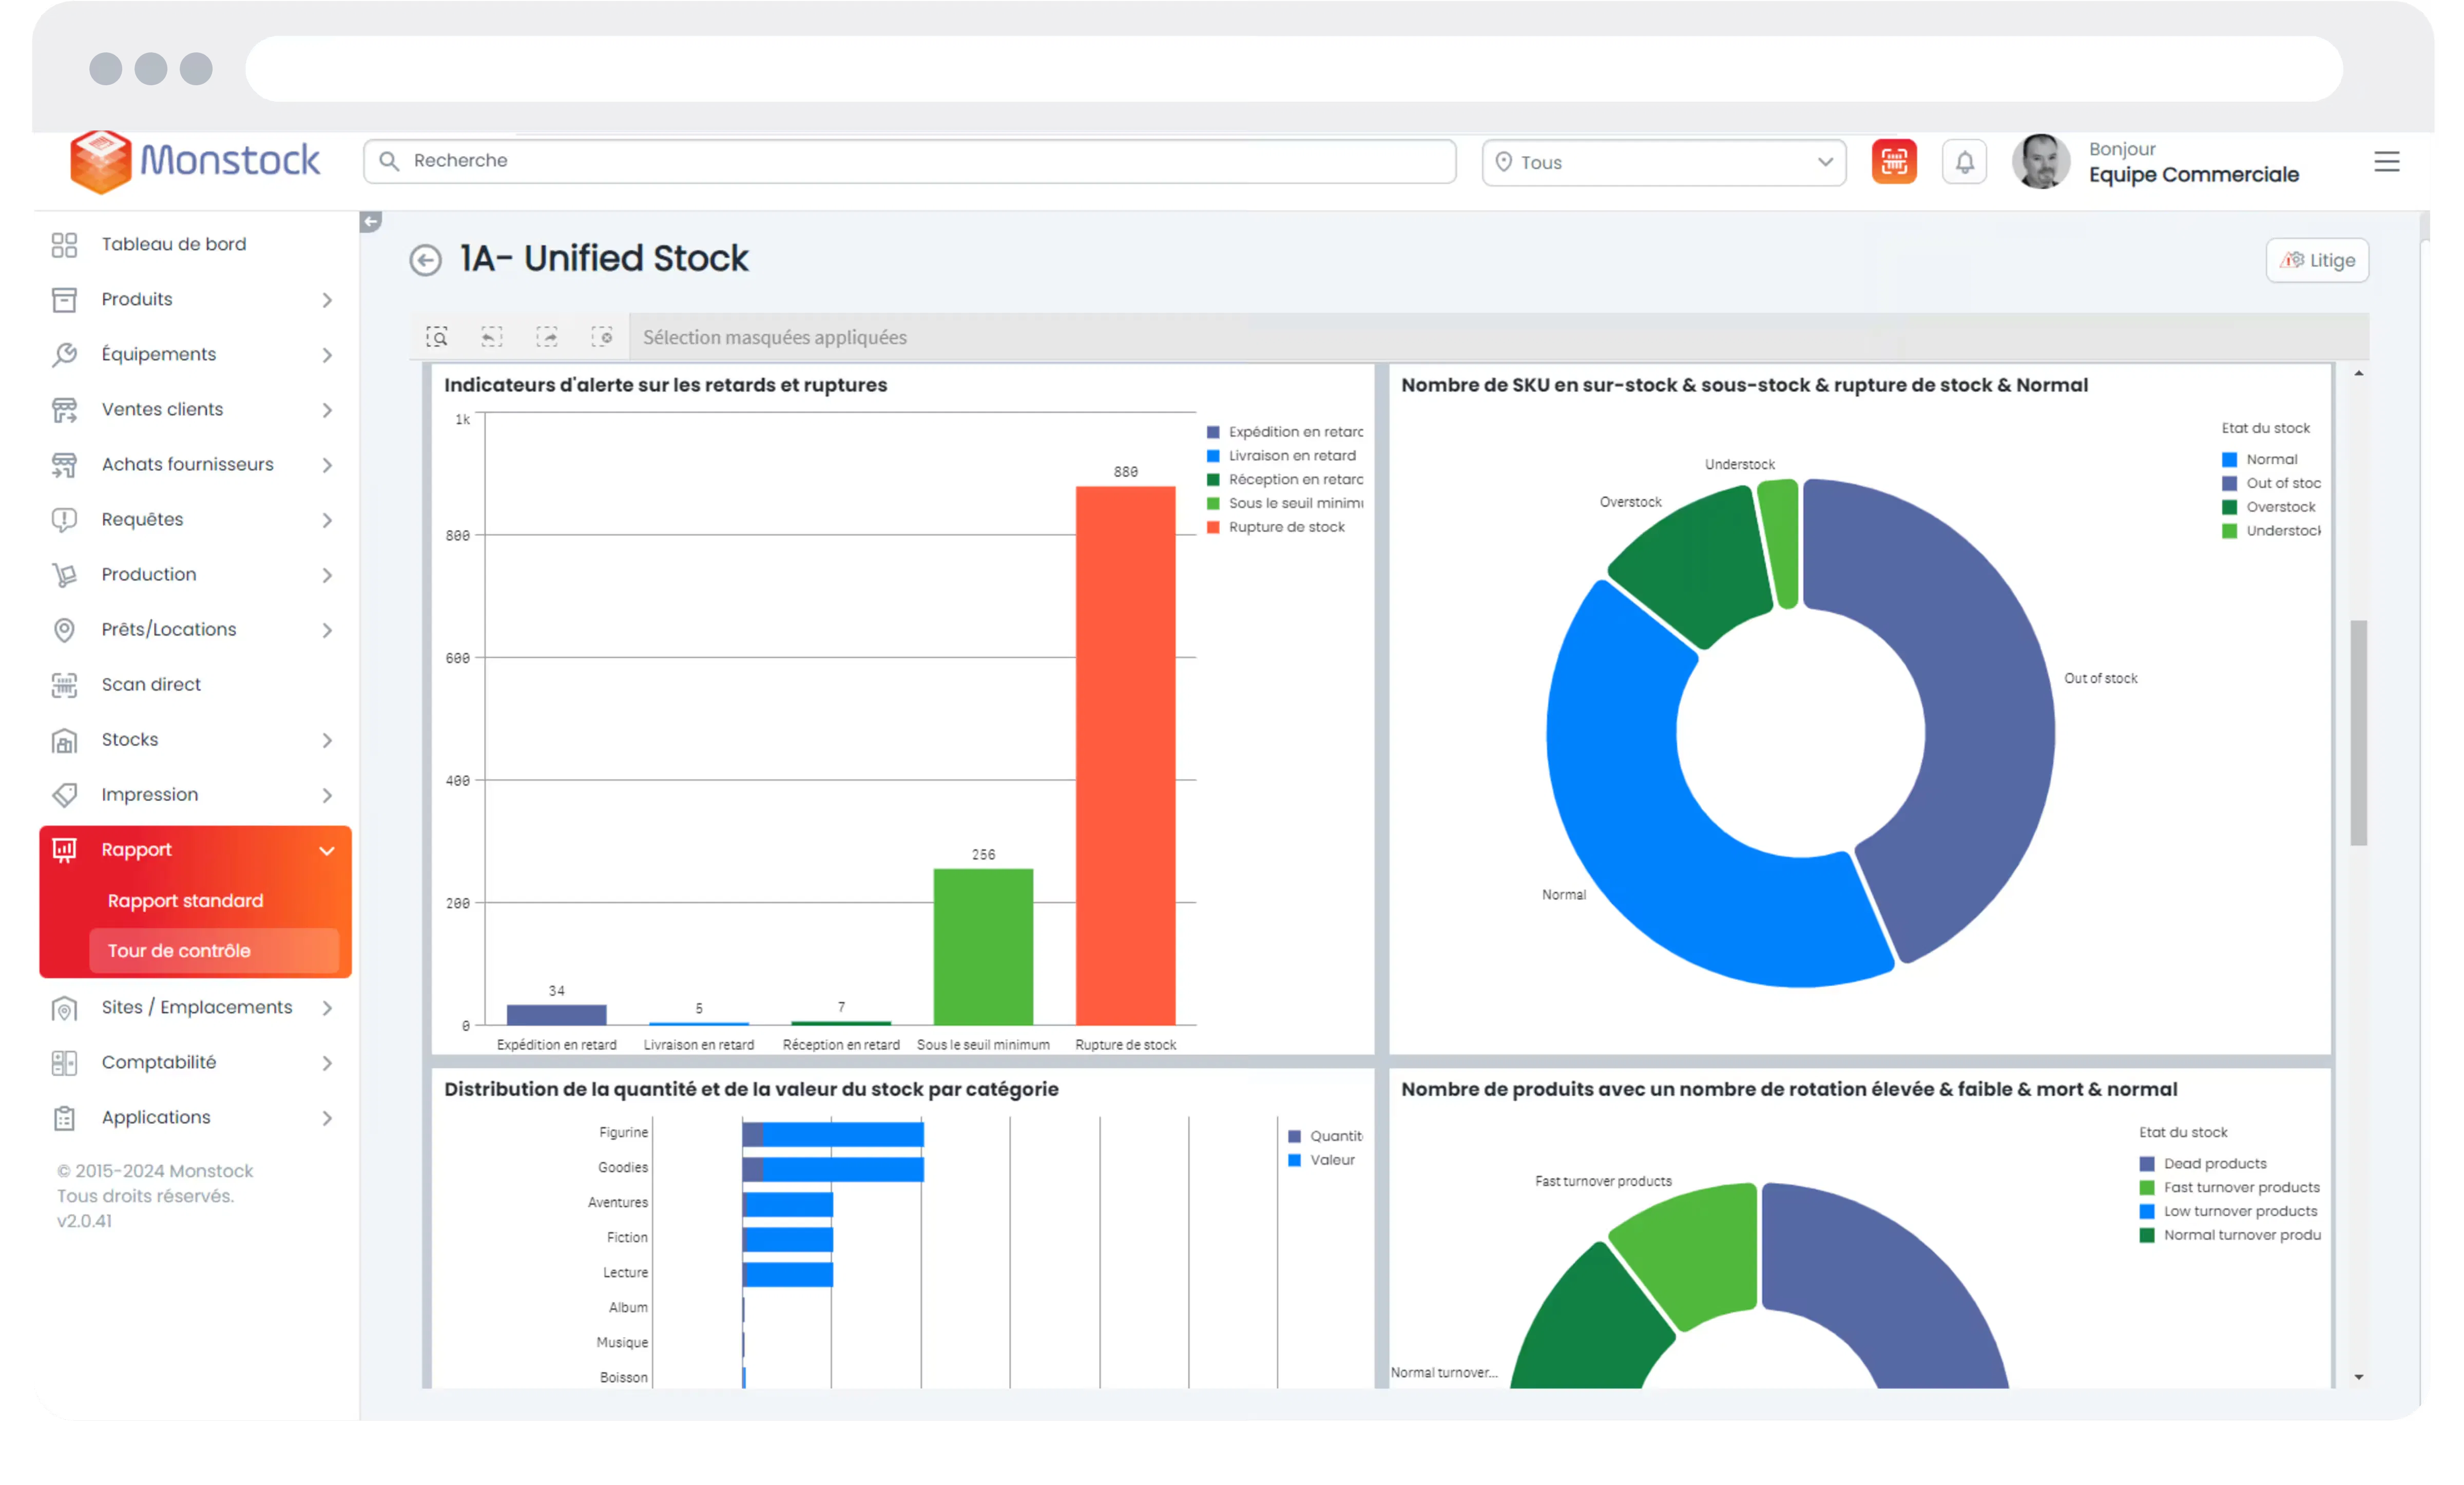Viewport: 2464px width, 1485px height.
Task: Click the scroll down arrow of the dashboard
Action: point(2358,1378)
